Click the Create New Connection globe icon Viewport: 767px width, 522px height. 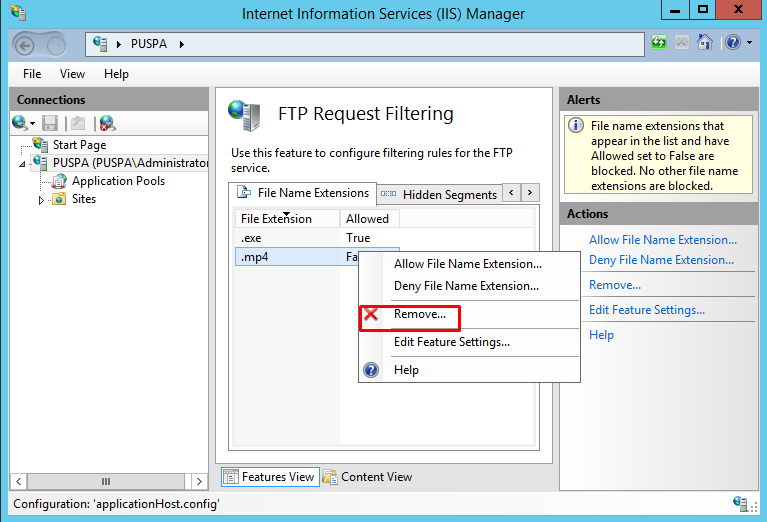pyautogui.click(x=20, y=123)
